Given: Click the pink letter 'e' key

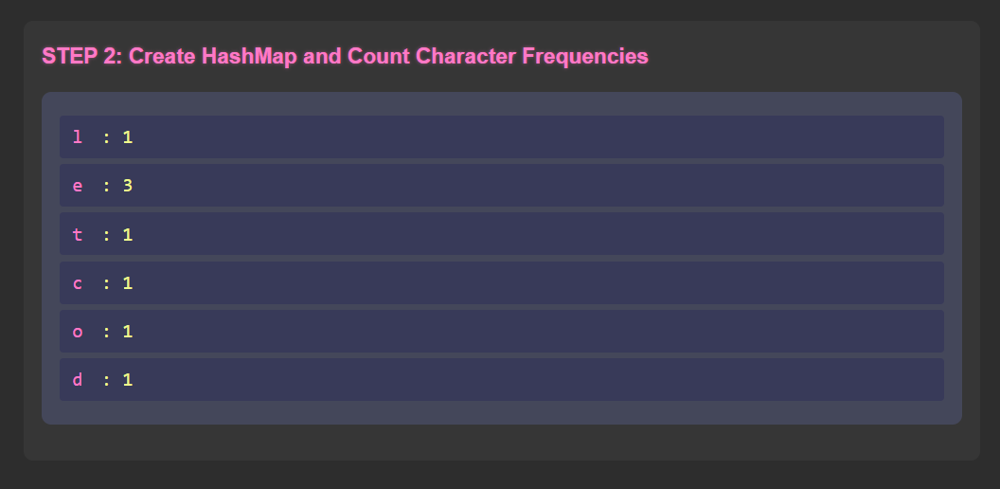Looking at the screenshot, I should click(x=78, y=186).
